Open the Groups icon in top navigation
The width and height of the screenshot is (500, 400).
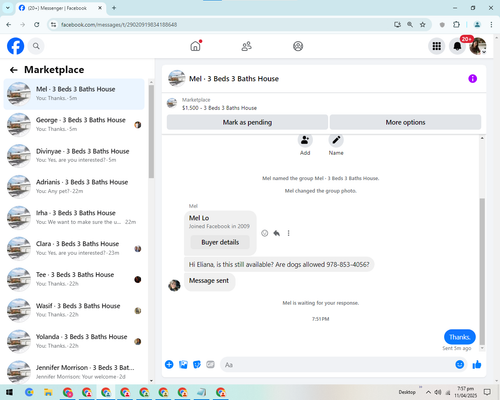(298, 46)
